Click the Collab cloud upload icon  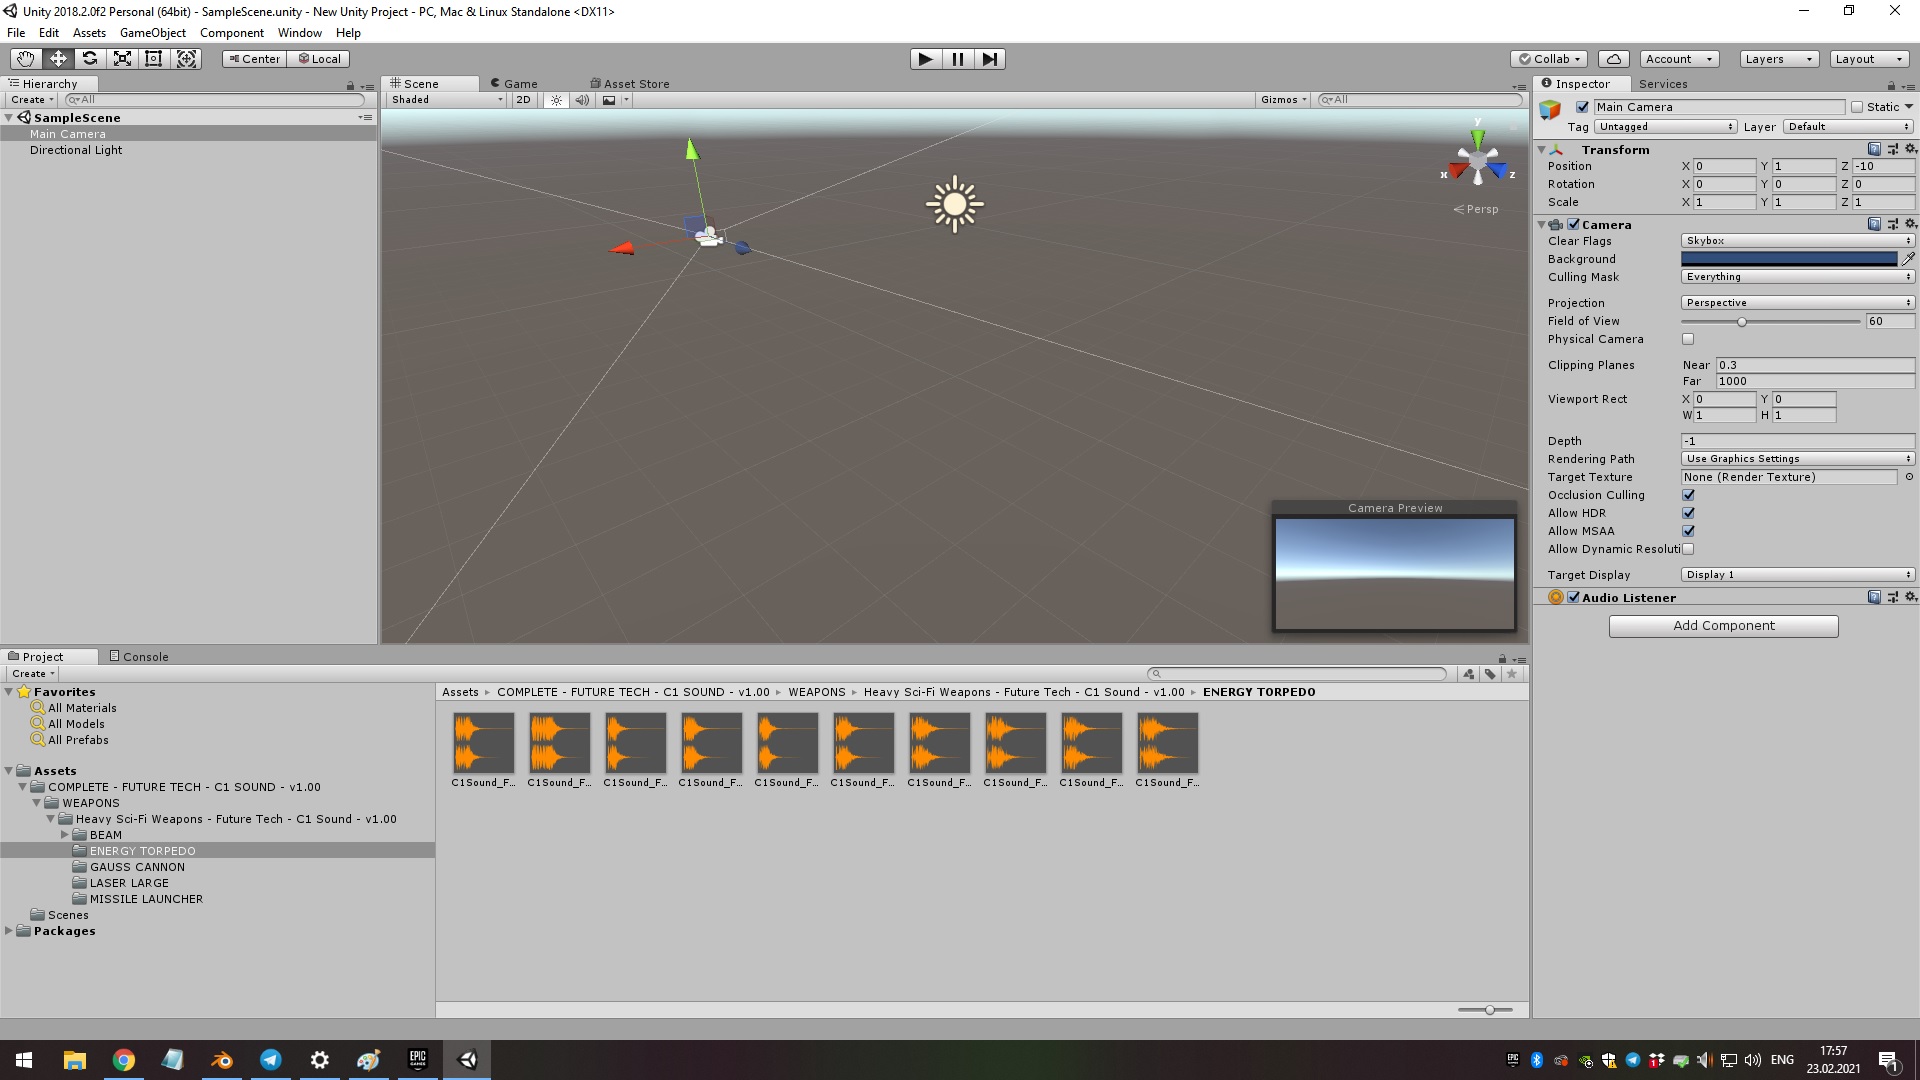click(x=1615, y=58)
